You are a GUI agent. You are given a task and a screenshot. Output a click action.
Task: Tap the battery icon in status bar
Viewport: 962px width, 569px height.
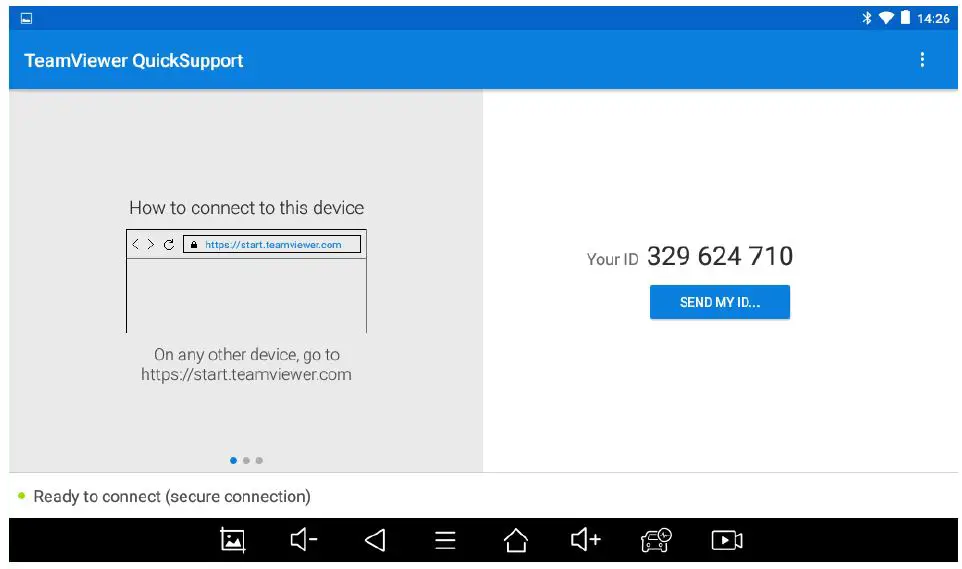[x=906, y=18]
